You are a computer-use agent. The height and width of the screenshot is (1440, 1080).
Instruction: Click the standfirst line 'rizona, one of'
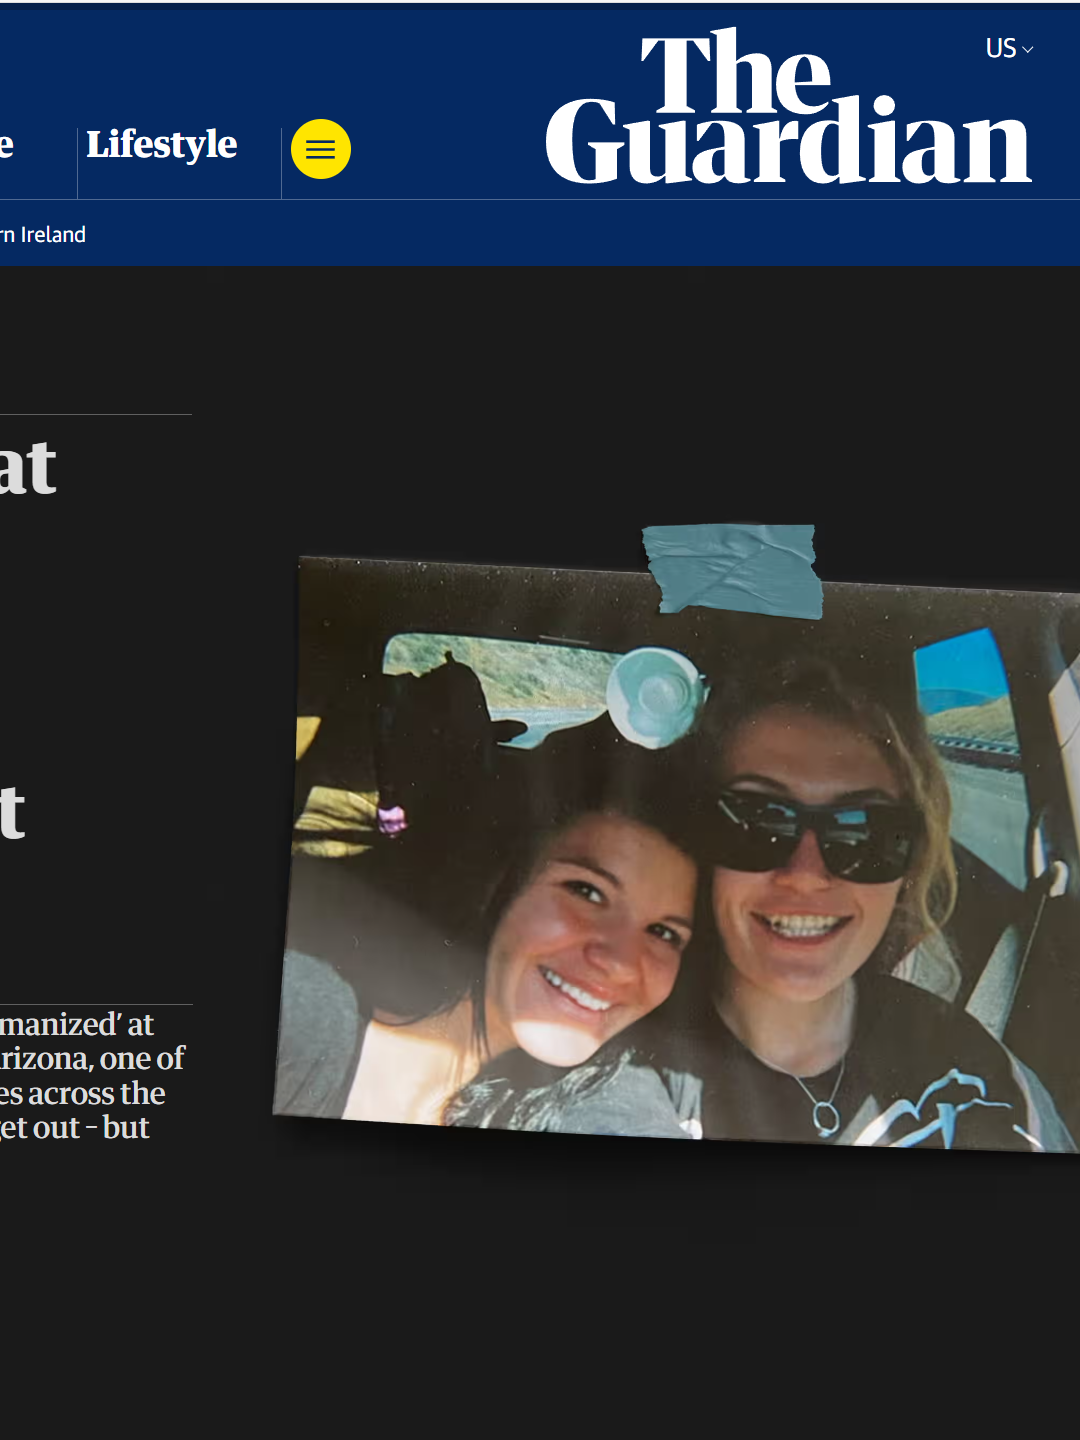coord(92,1059)
